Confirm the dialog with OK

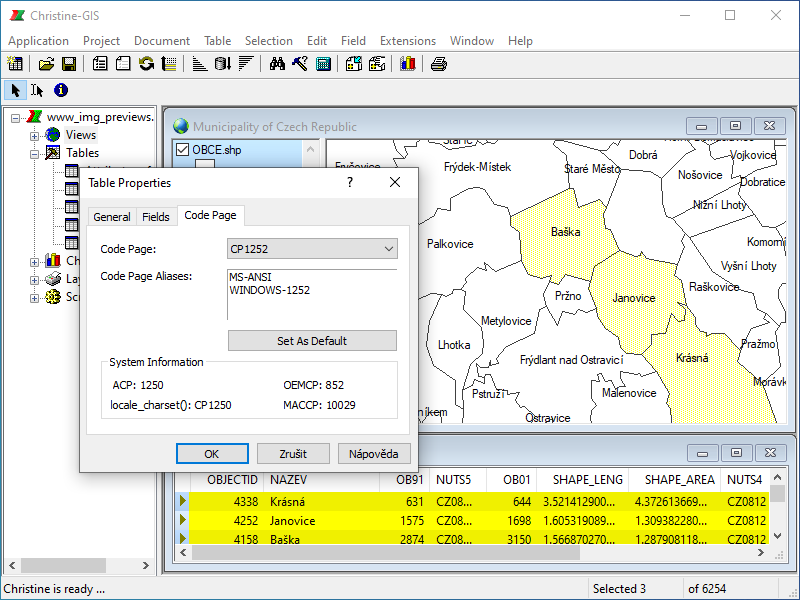pyautogui.click(x=212, y=454)
